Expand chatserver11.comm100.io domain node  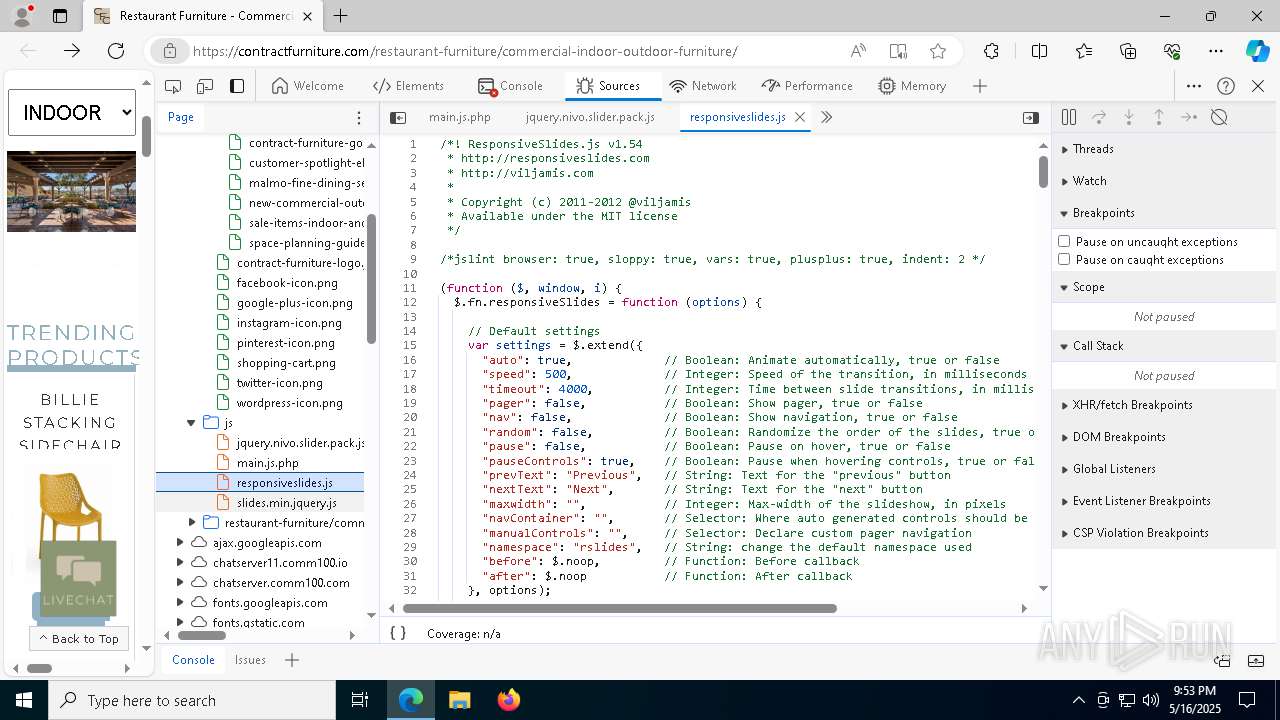180,563
